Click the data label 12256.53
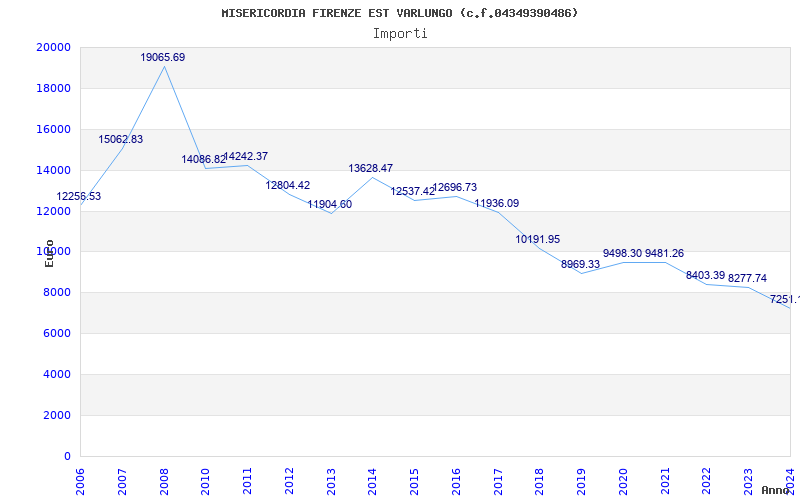Viewport: 800px width, 500px height. click(79, 196)
